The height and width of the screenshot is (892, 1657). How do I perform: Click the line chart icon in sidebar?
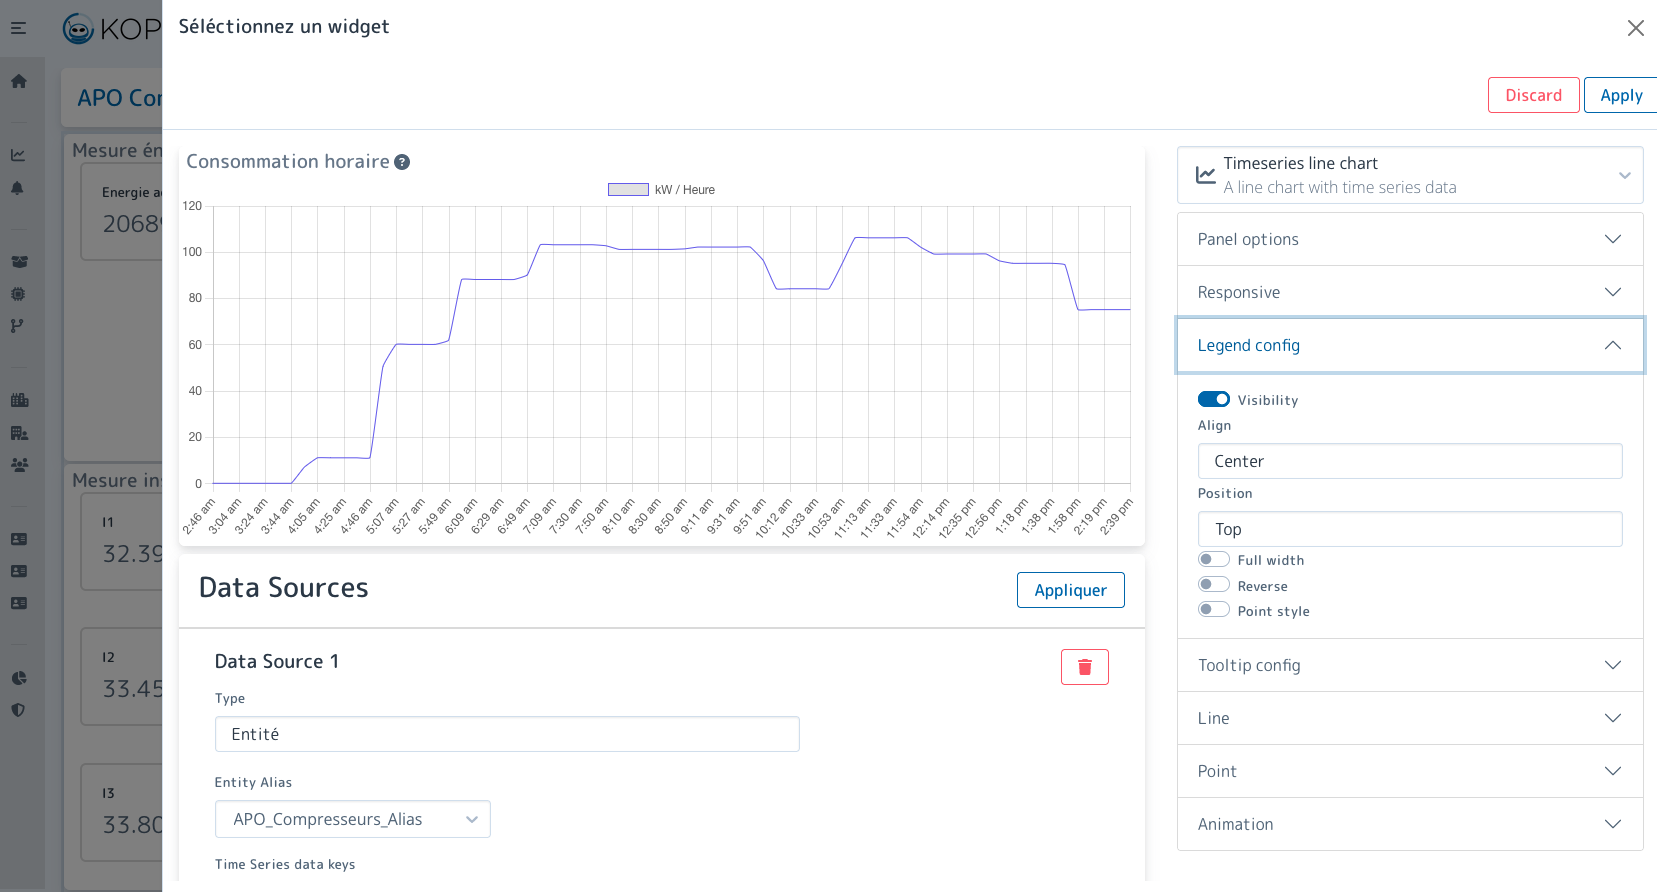click(18, 155)
